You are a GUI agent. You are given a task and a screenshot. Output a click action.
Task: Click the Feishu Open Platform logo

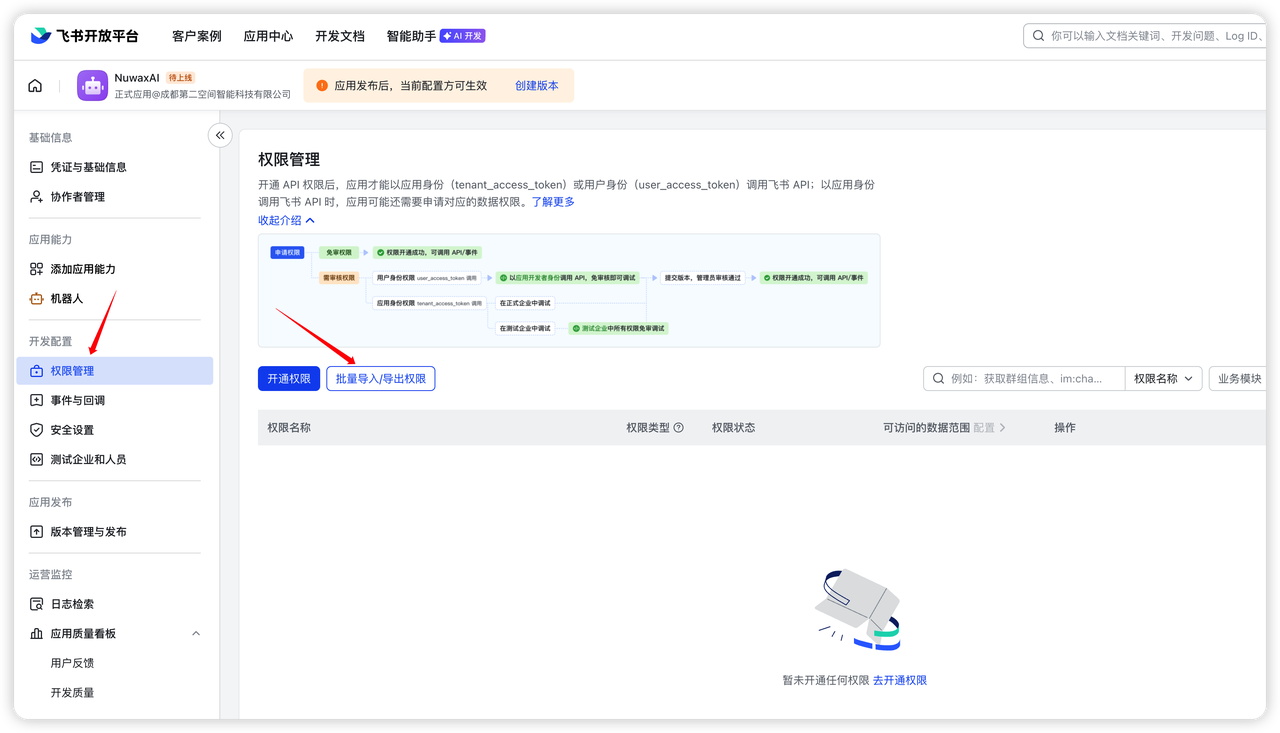(x=84, y=36)
